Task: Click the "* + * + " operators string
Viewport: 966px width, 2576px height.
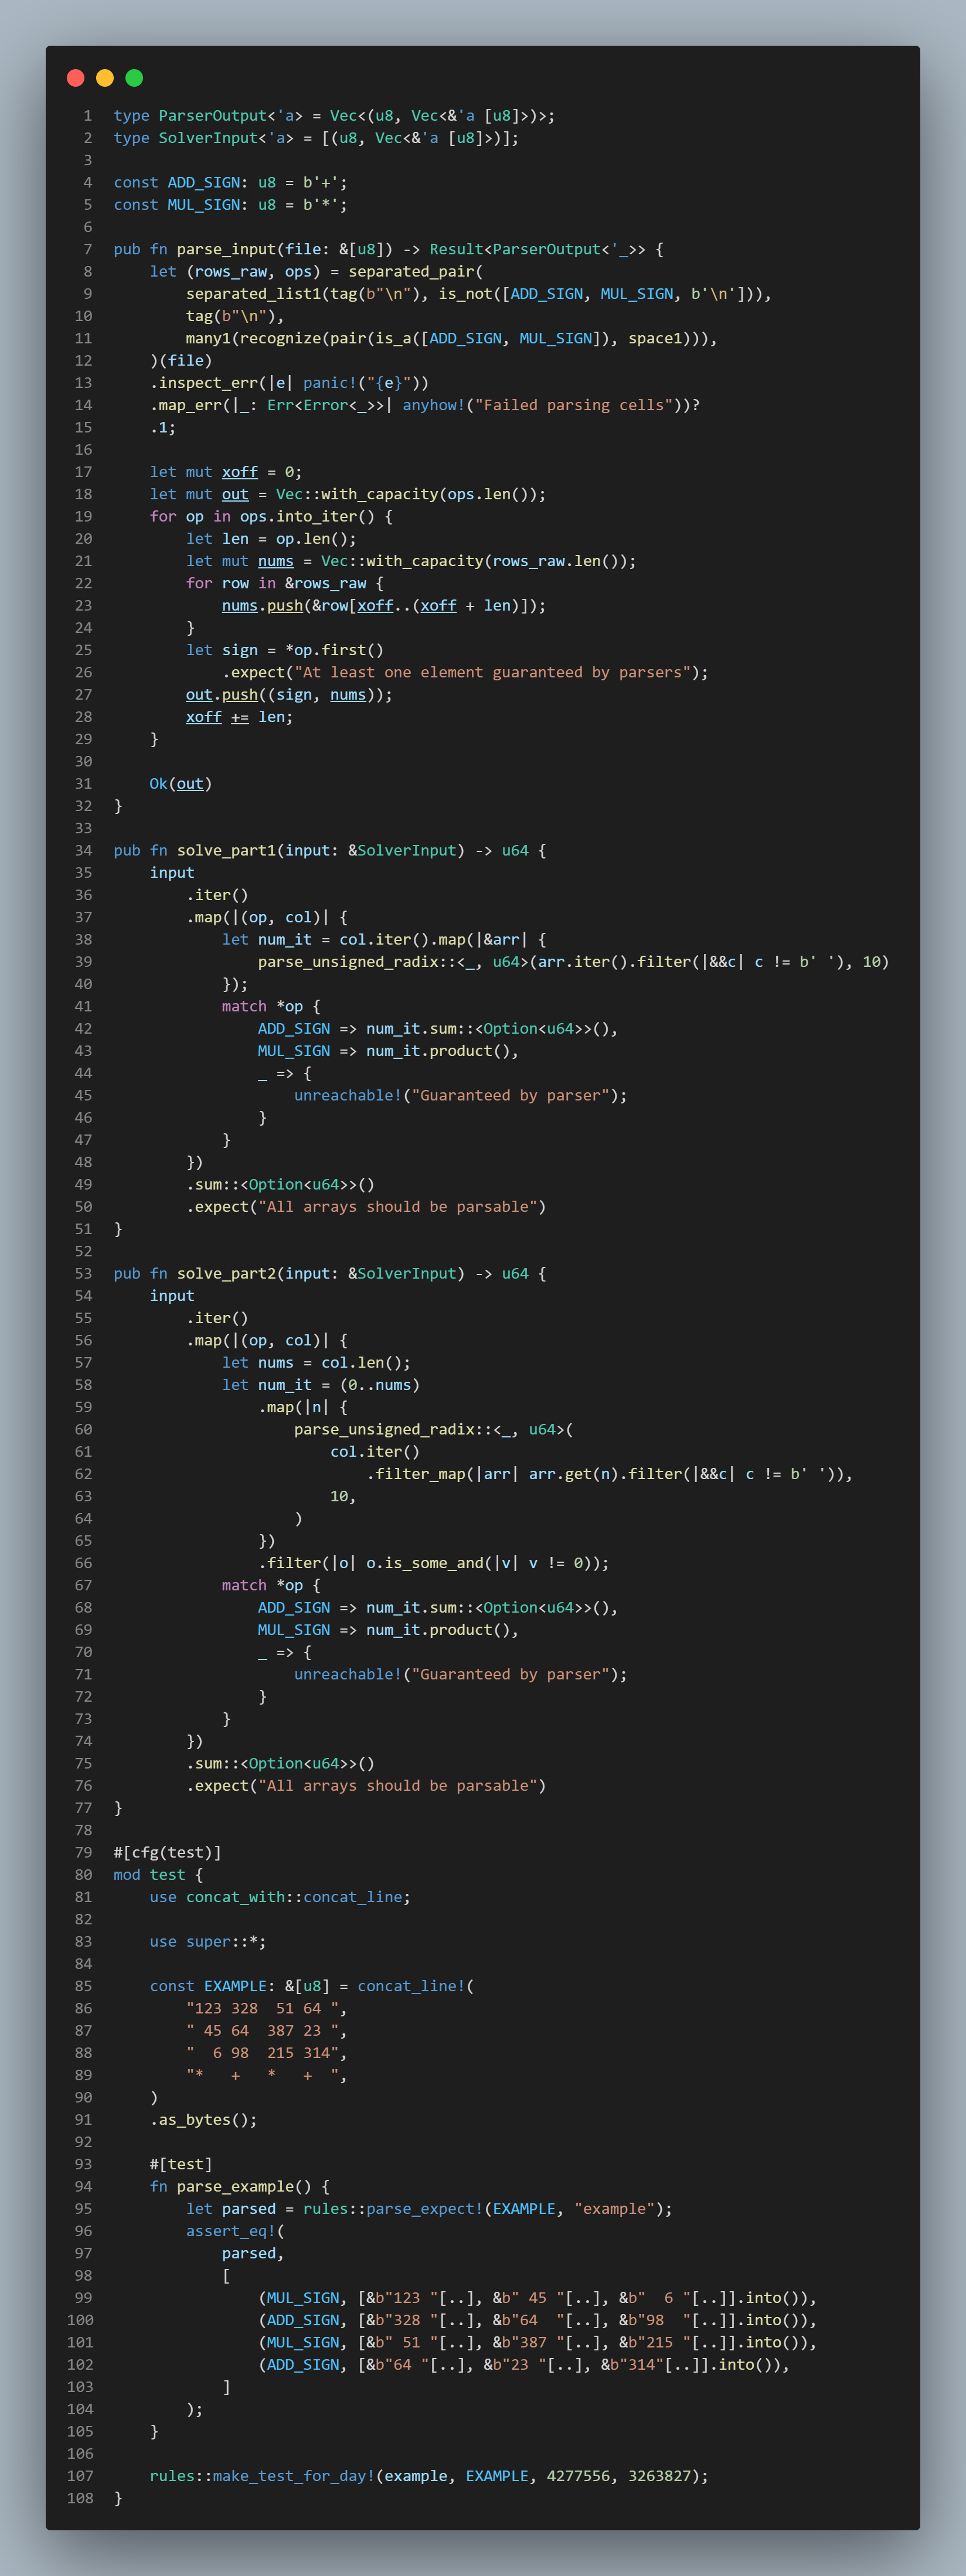Action: coord(262,2075)
